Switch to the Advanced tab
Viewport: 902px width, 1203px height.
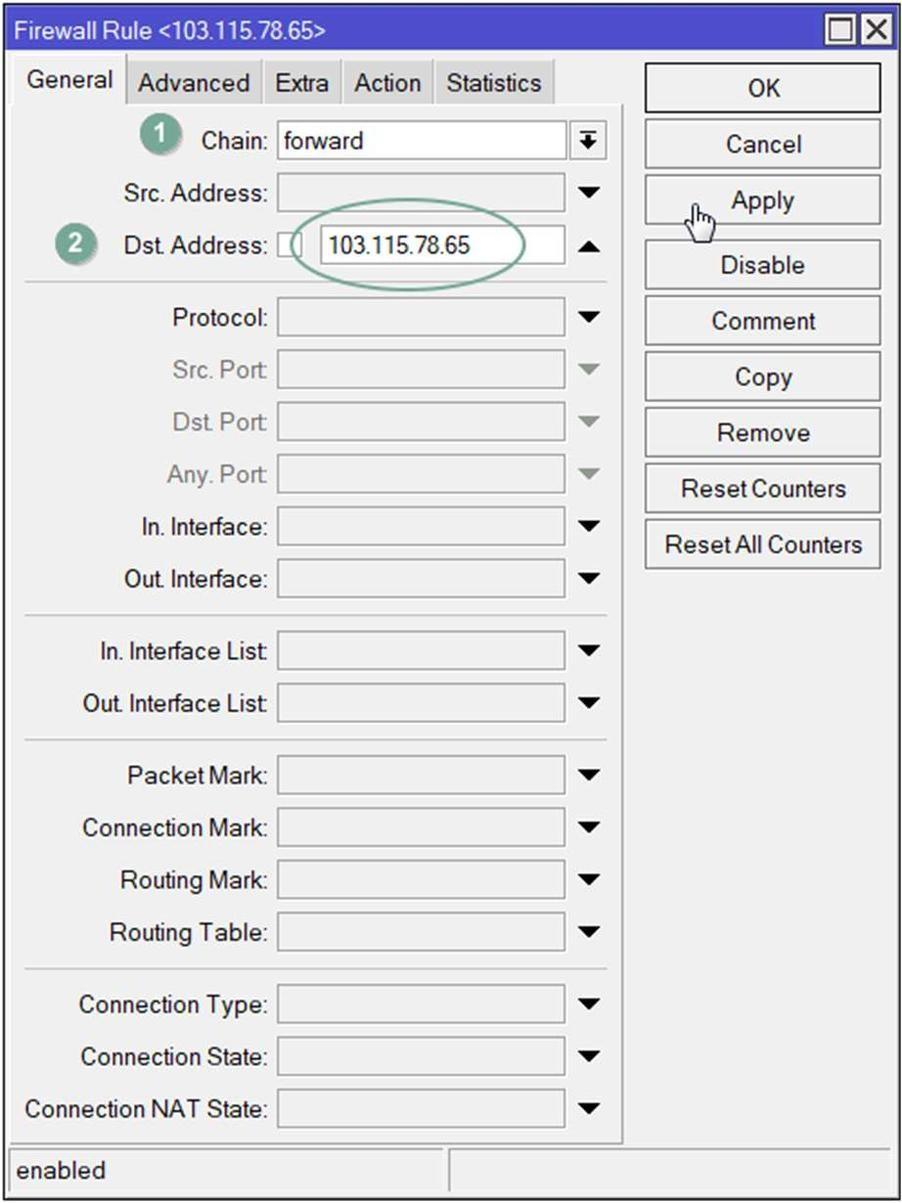point(194,83)
